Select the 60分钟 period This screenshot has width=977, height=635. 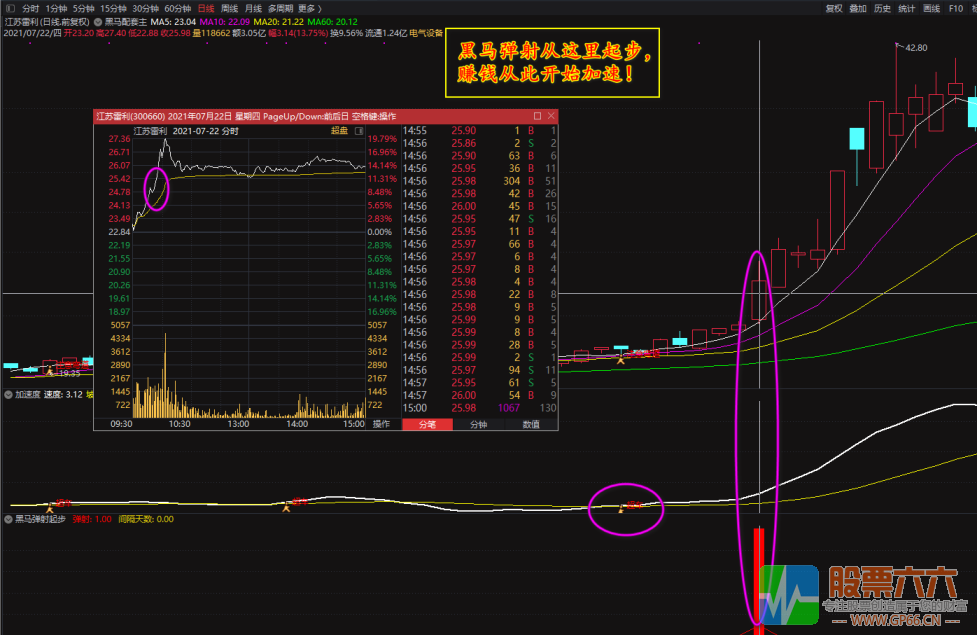tap(178, 9)
